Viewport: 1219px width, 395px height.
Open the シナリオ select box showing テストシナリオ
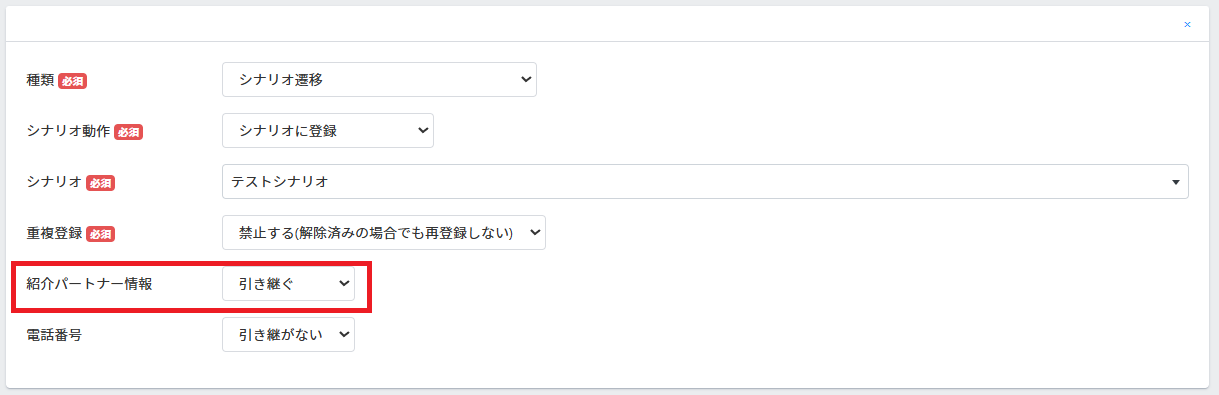[x=705, y=182]
